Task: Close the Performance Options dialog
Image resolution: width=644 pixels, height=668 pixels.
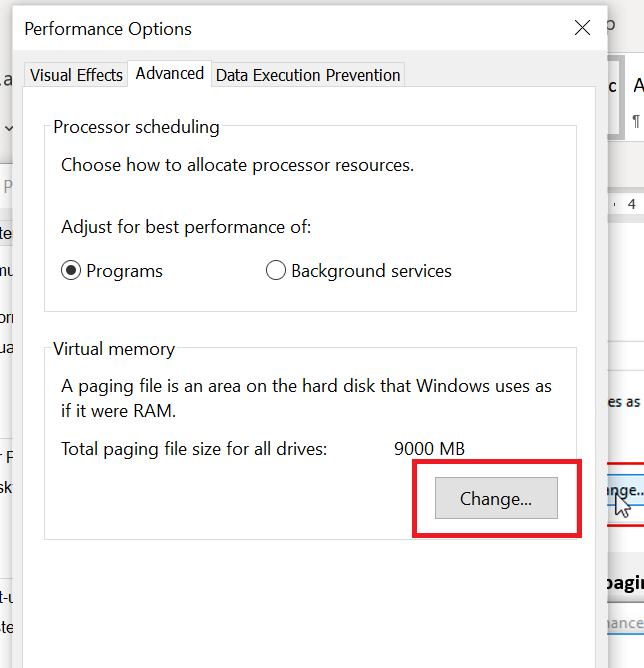Action: (x=582, y=28)
